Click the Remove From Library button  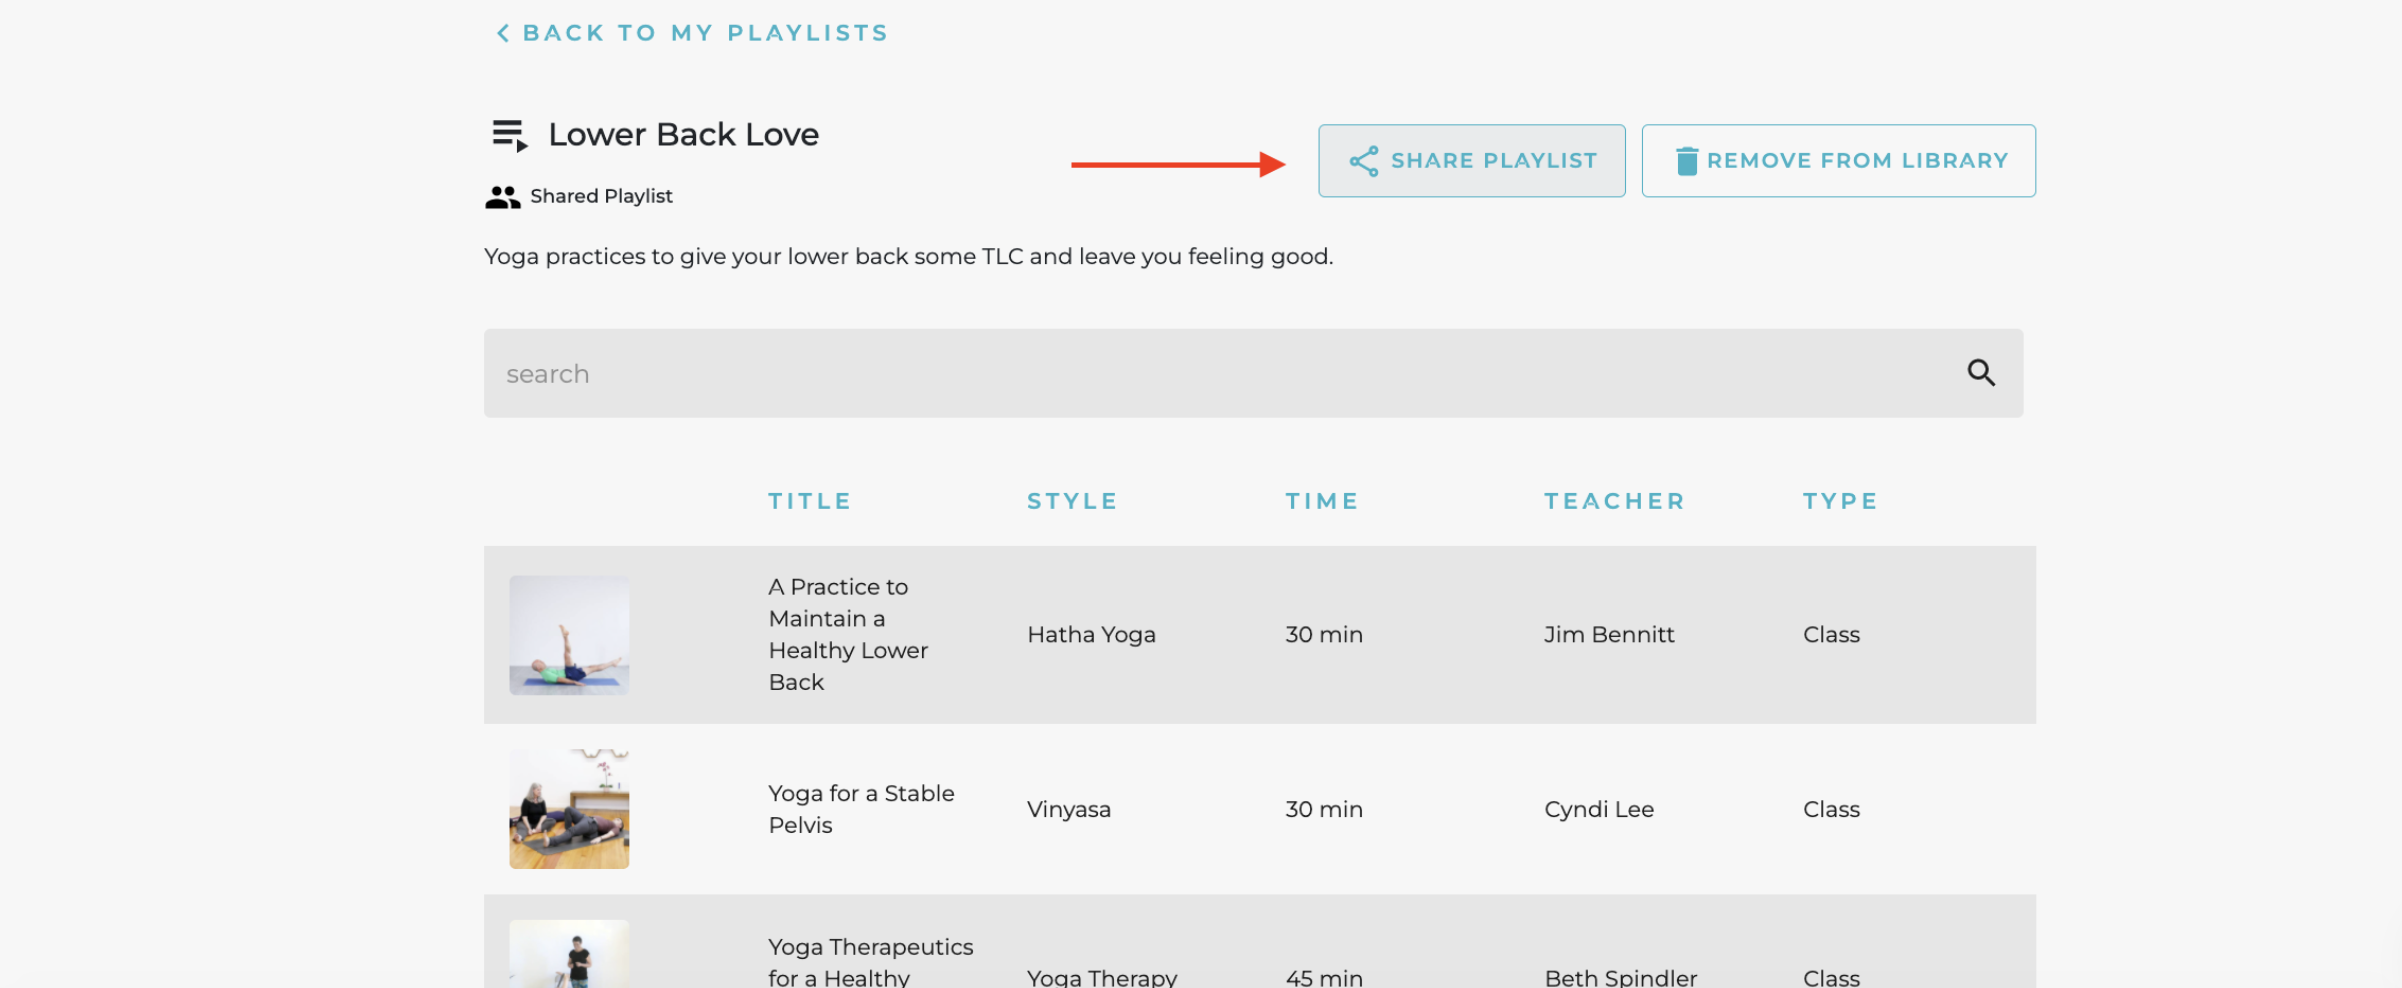point(1838,161)
